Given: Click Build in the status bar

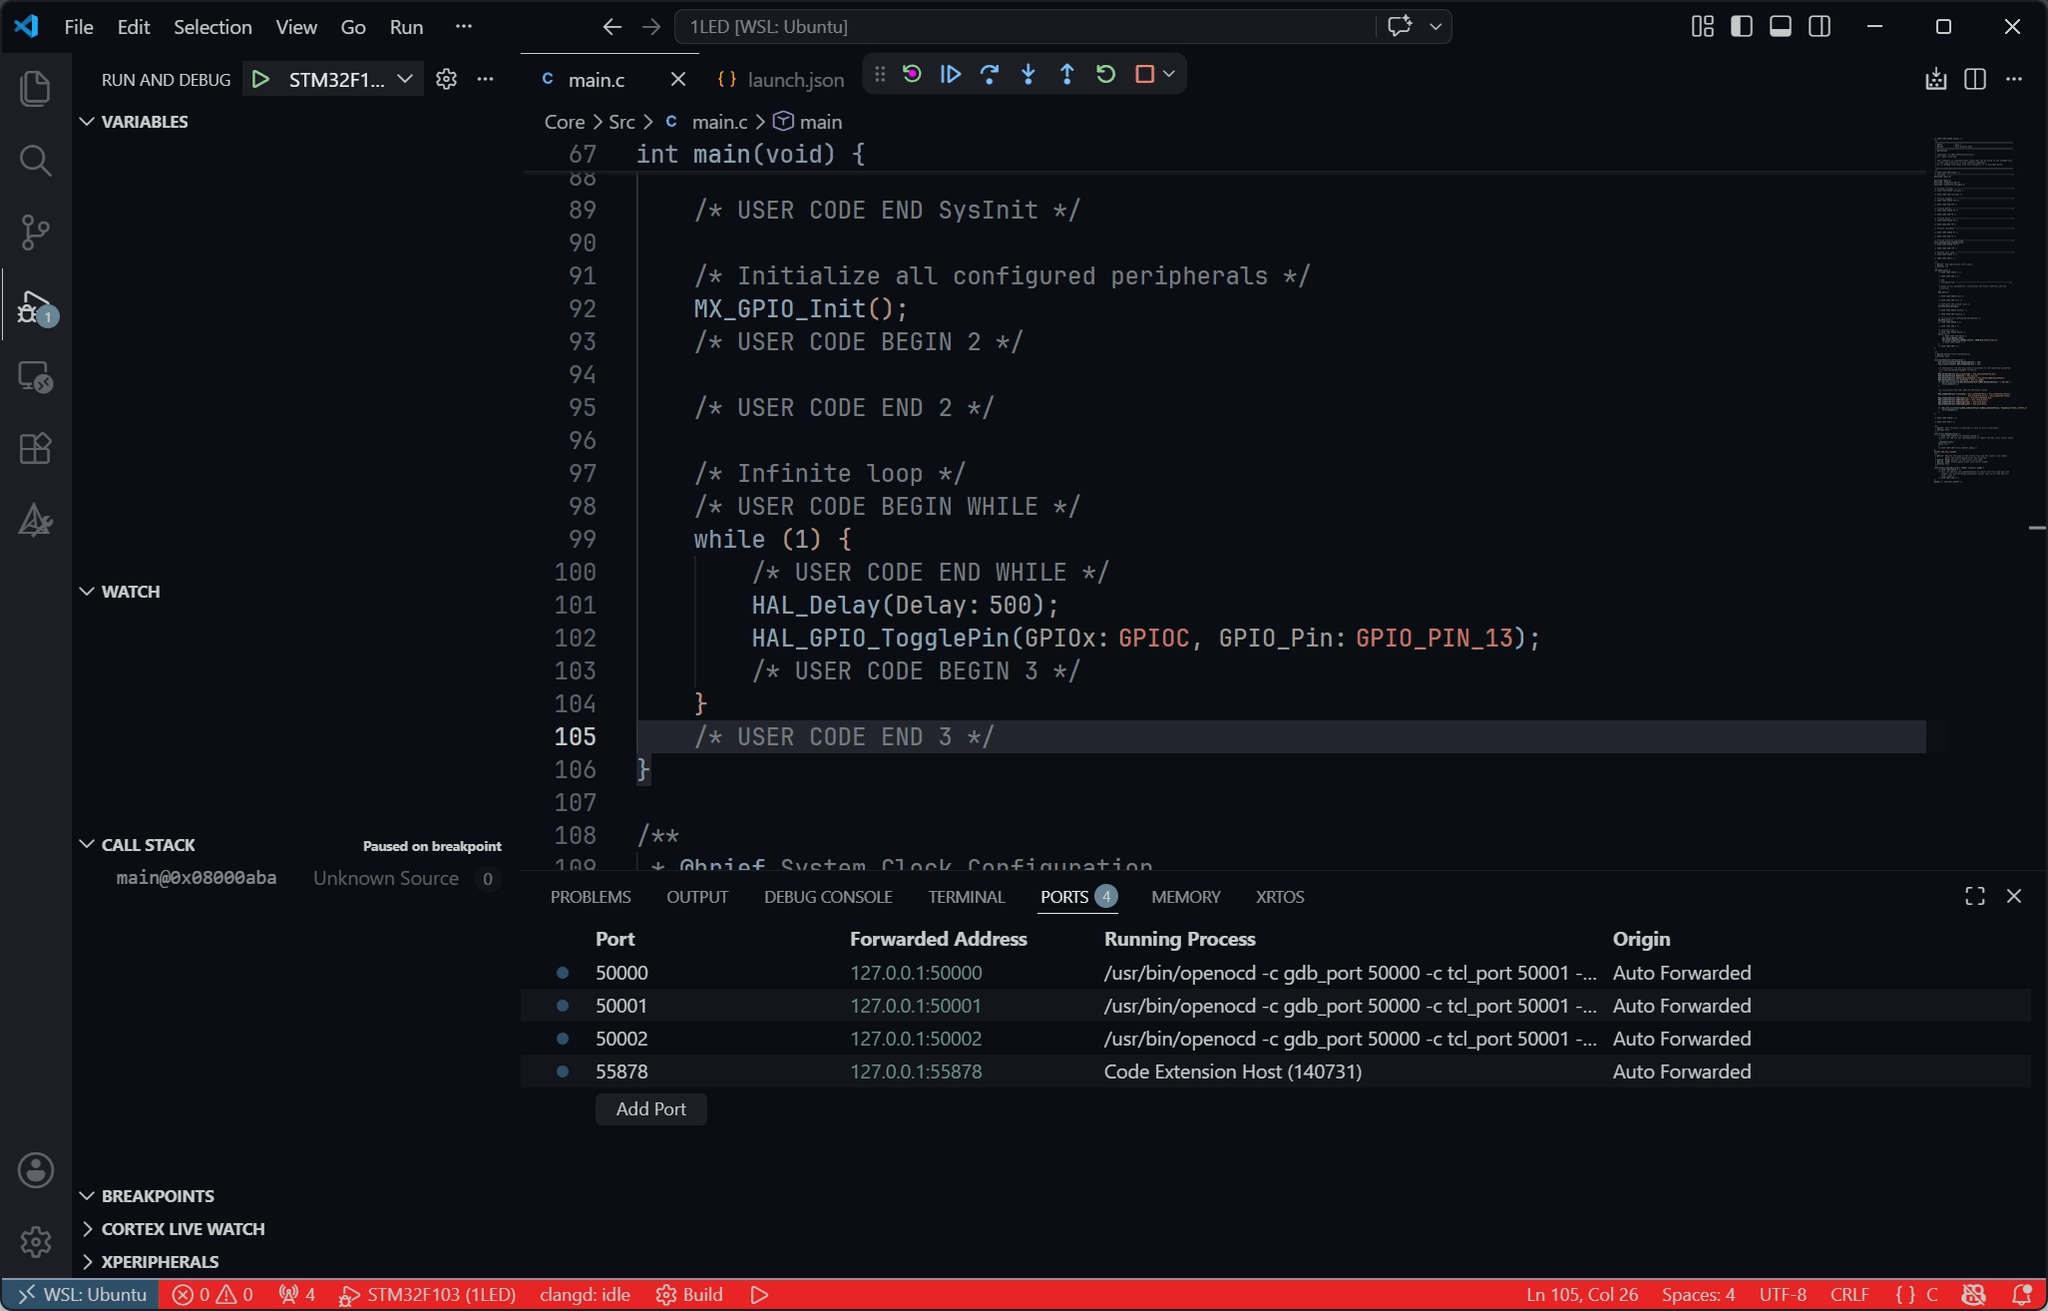Looking at the screenshot, I should point(689,1294).
